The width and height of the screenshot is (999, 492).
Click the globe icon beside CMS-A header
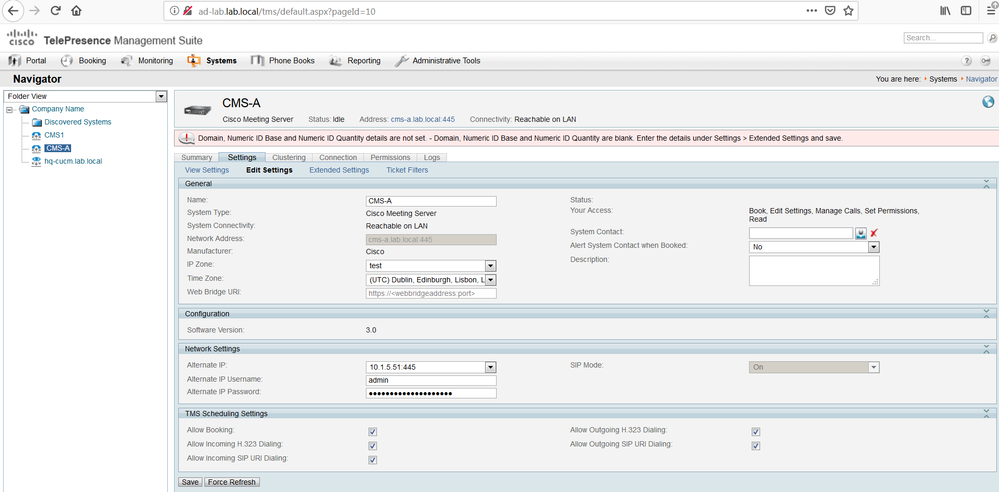click(988, 101)
